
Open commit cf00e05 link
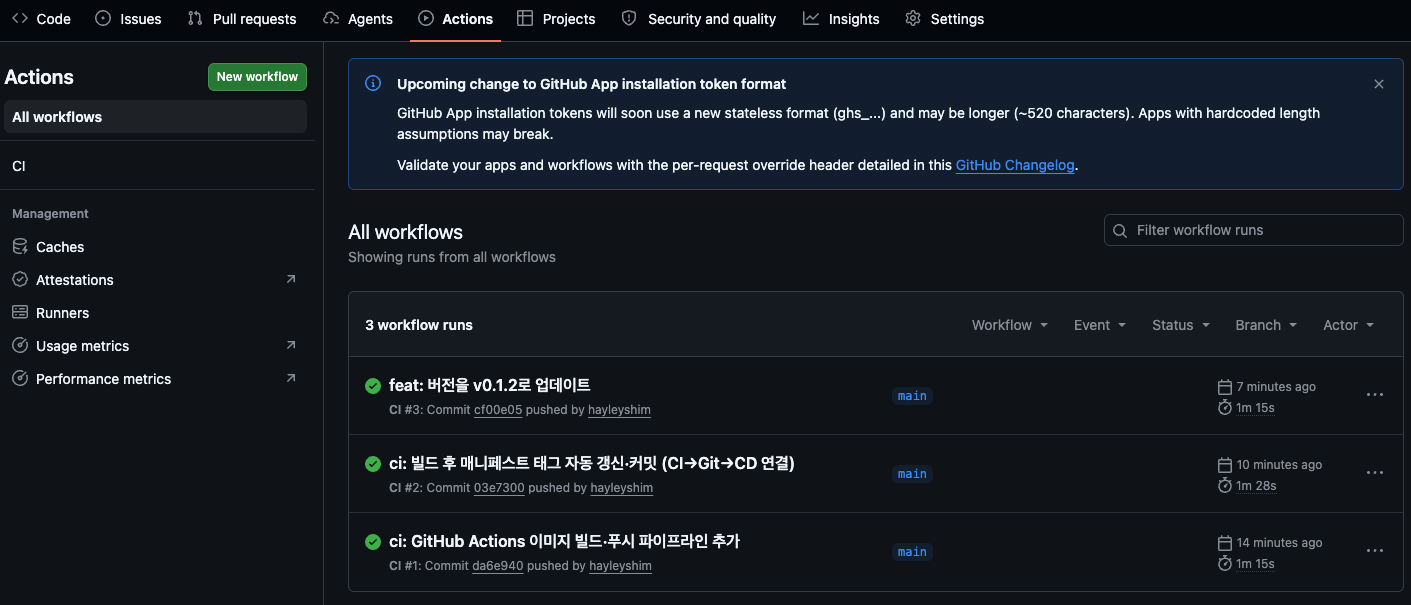[x=498, y=410]
